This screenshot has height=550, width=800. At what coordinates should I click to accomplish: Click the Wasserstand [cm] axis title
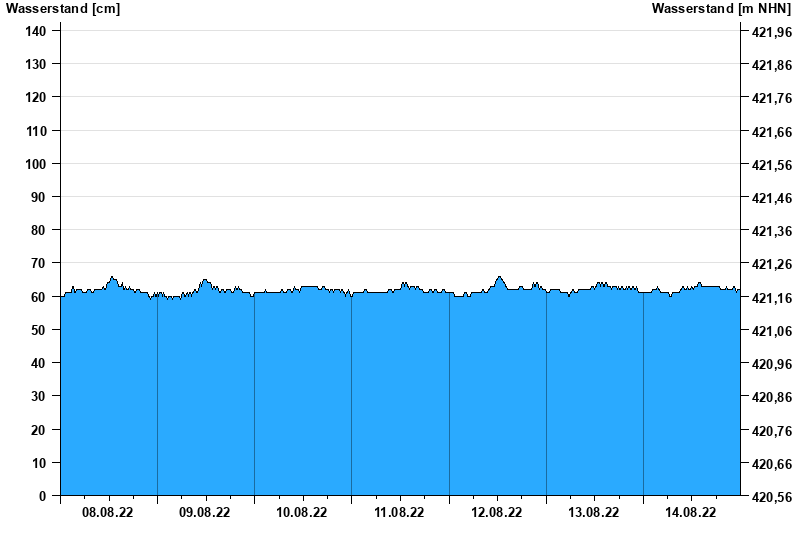(x=62, y=9)
